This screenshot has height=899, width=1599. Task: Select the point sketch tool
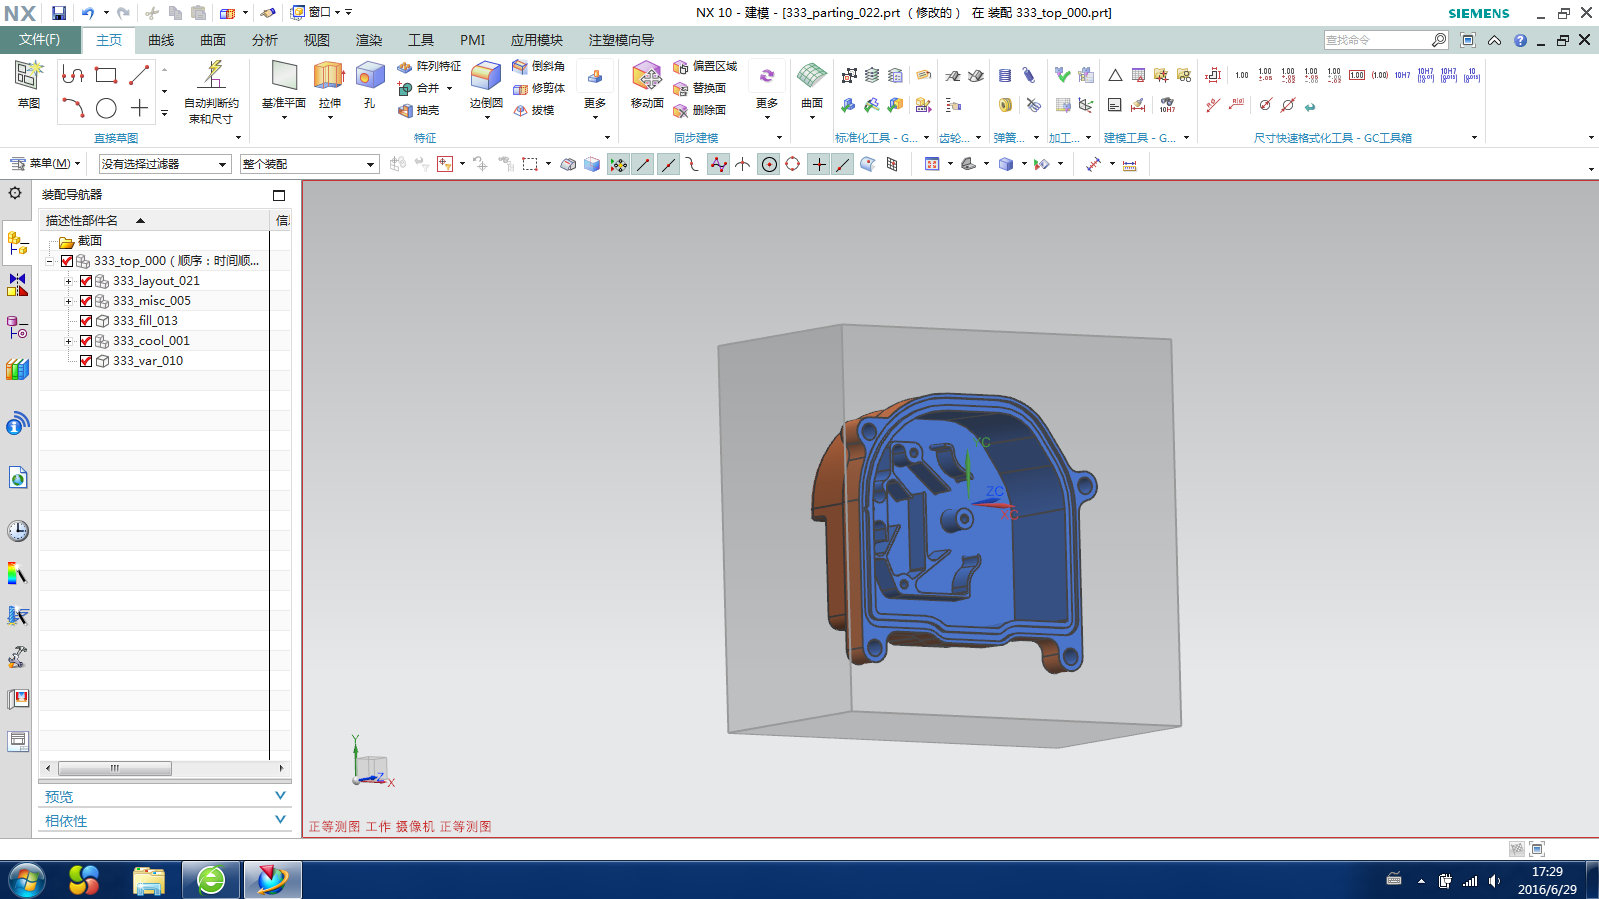(x=139, y=108)
